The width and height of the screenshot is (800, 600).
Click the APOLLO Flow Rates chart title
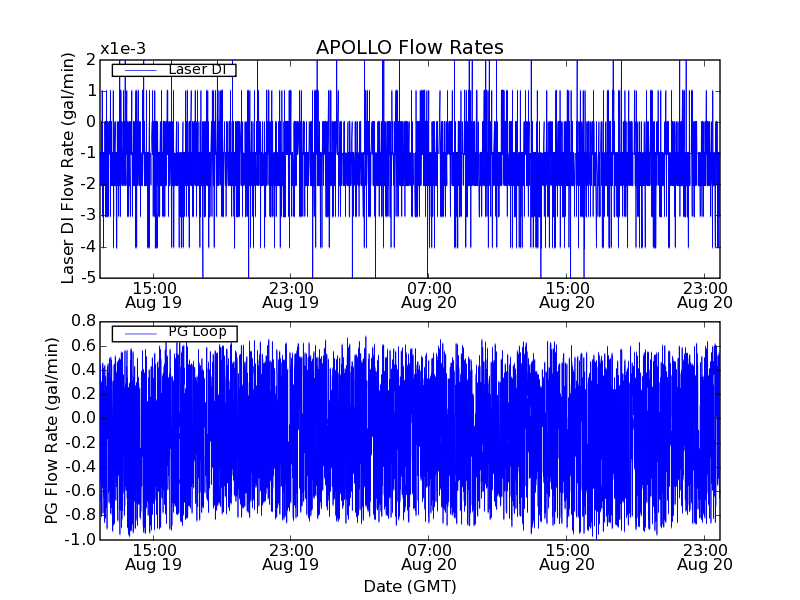pos(409,48)
